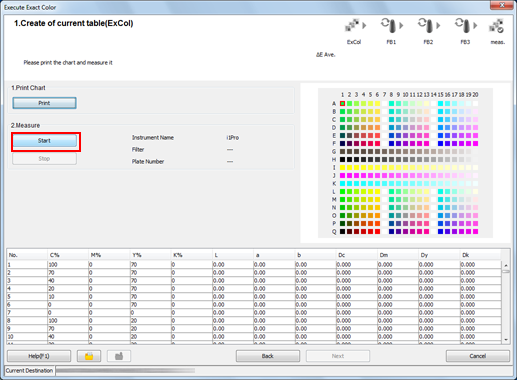Click 'Please print the chart and measure it' text
Viewport: 517px width, 380px height.
coord(68,63)
